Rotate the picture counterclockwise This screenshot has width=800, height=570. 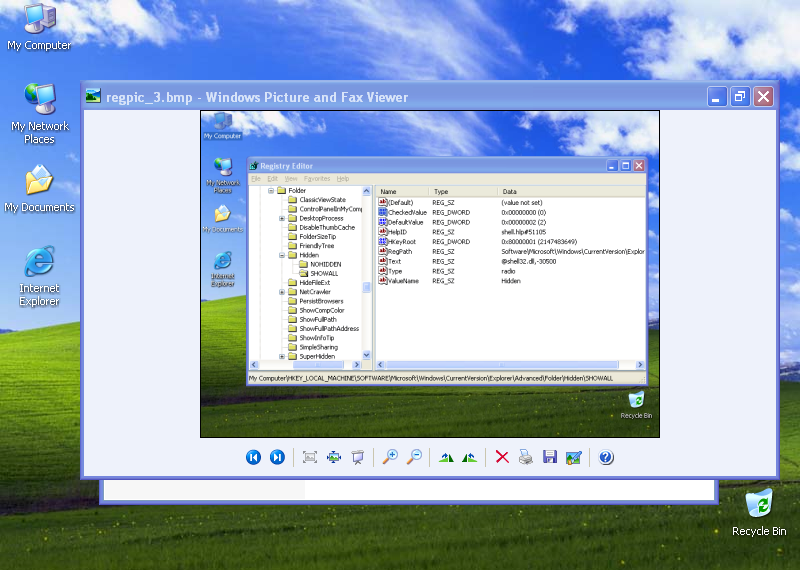coord(469,458)
